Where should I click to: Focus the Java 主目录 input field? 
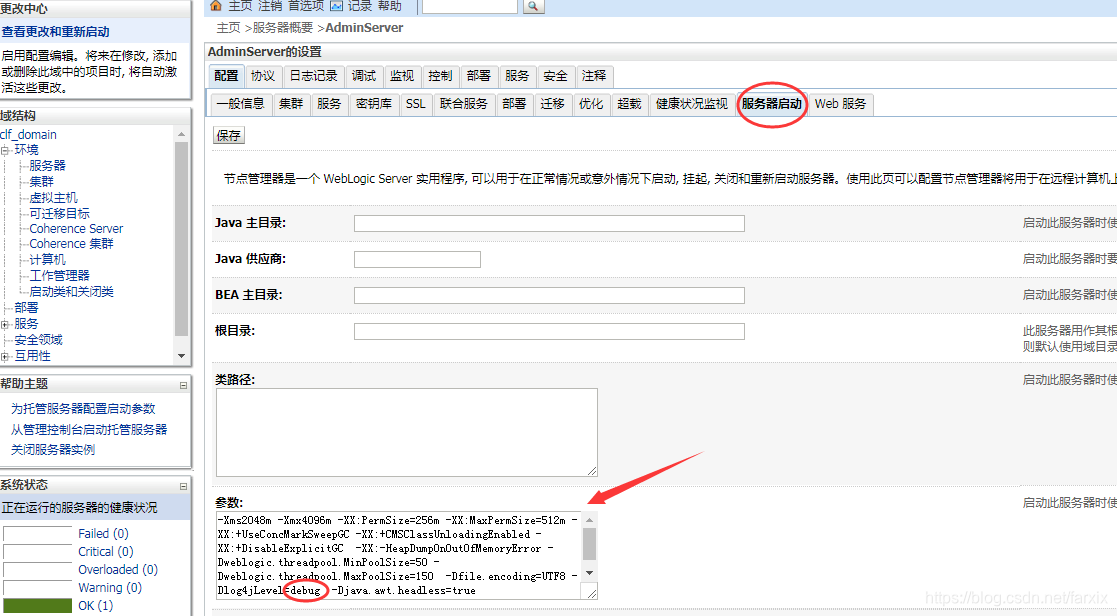pyautogui.click(x=549, y=224)
